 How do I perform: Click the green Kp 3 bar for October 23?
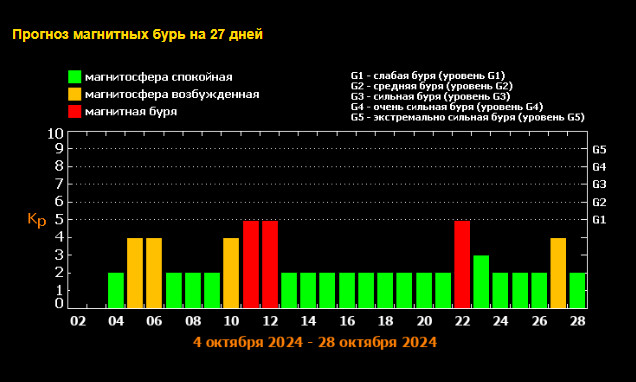[x=481, y=282]
